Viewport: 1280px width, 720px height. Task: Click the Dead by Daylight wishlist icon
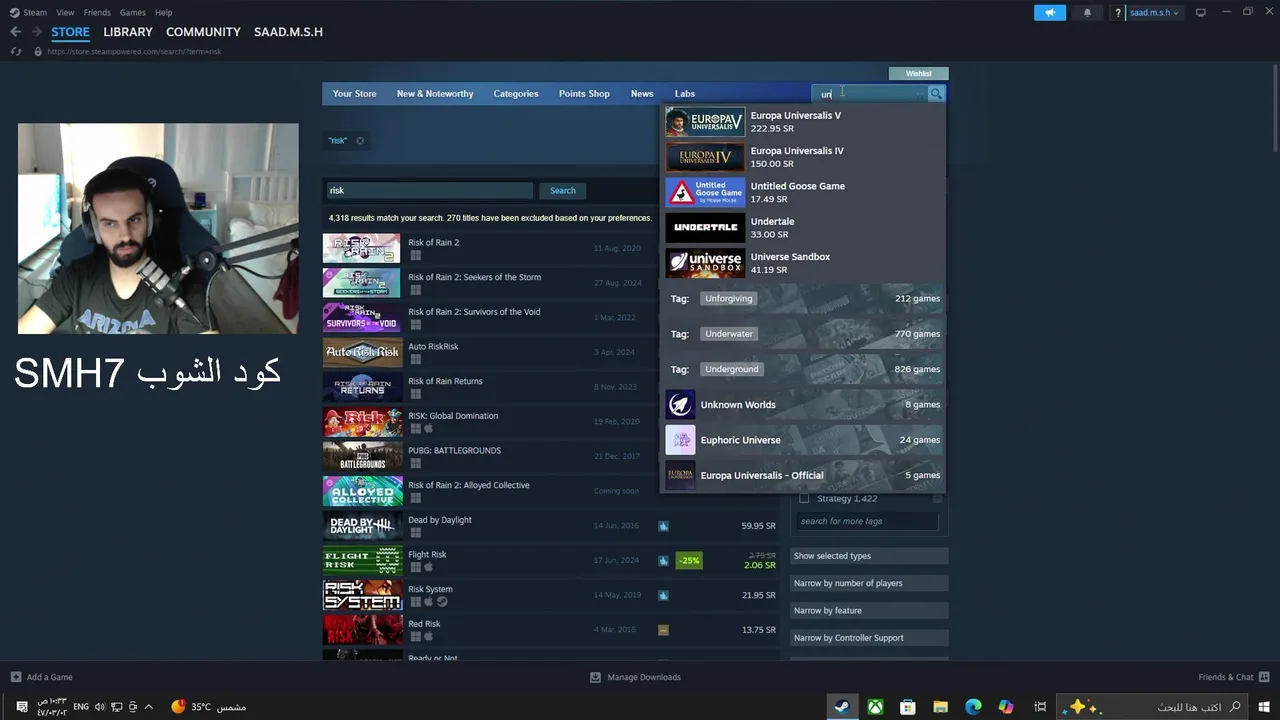(x=663, y=526)
